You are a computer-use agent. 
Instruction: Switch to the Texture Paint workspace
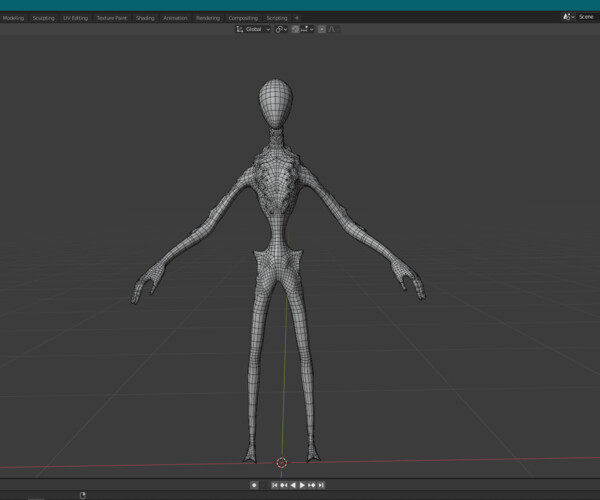point(112,18)
